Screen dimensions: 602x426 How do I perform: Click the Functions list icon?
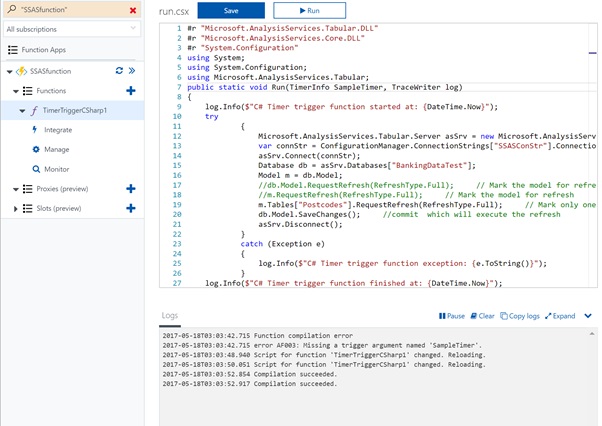click(27, 91)
